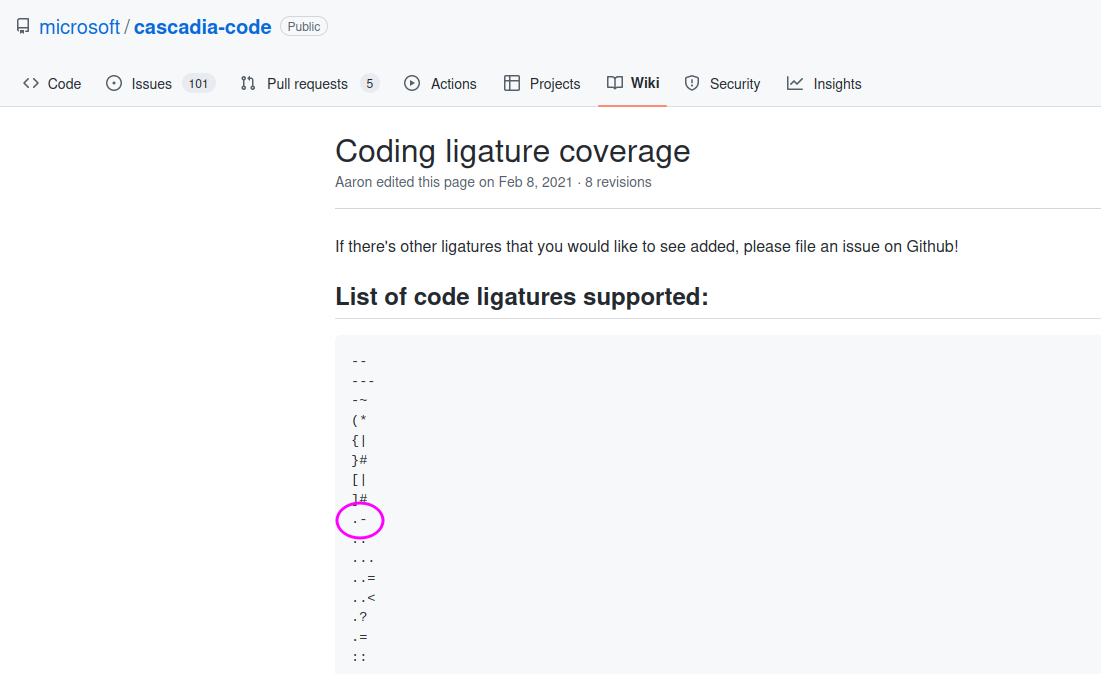Screen dimensions: 1101x674
Task: Click the Issues circle-dot icon
Action: pyautogui.click(x=113, y=83)
